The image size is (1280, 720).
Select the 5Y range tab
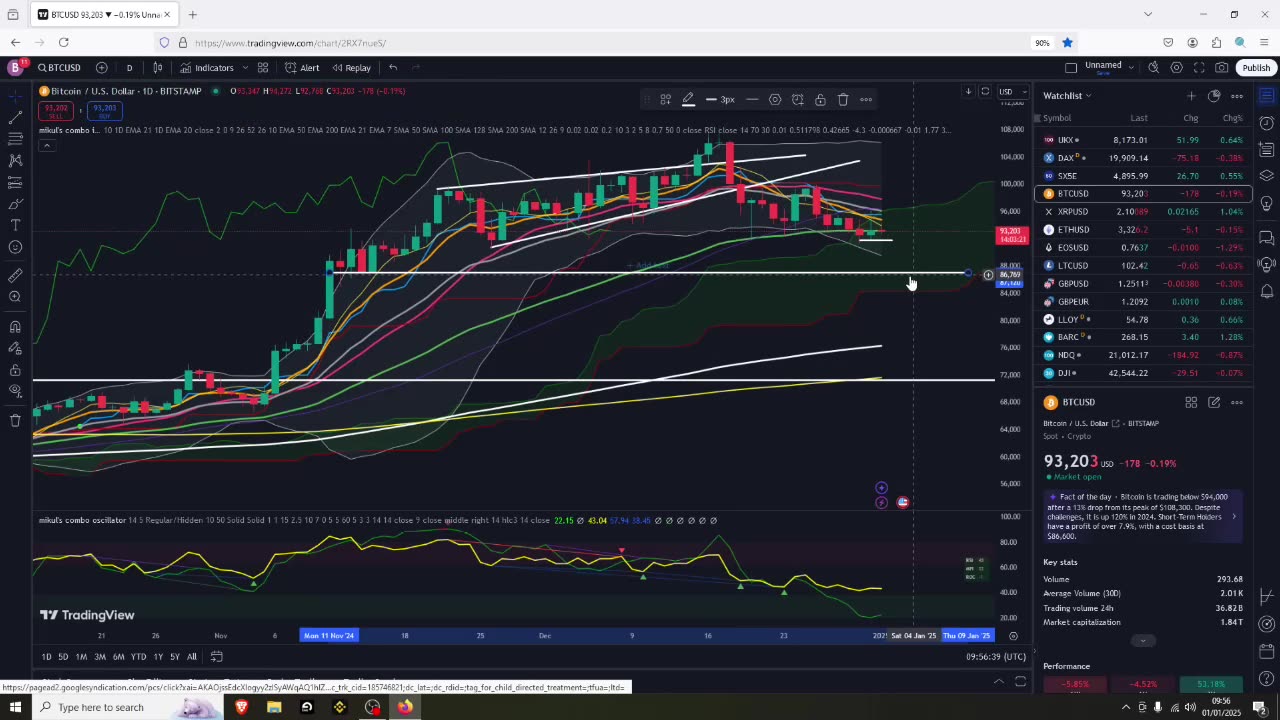pos(174,657)
